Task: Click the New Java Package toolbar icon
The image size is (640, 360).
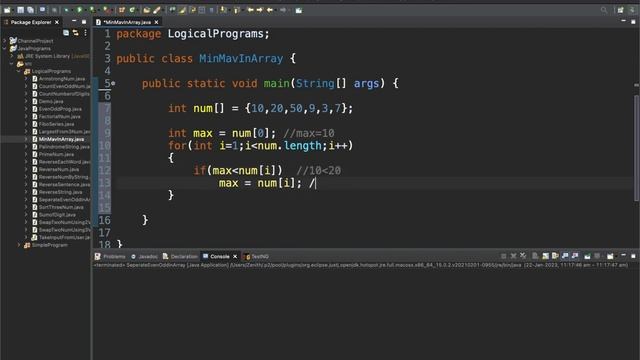Action: click(122, 10)
